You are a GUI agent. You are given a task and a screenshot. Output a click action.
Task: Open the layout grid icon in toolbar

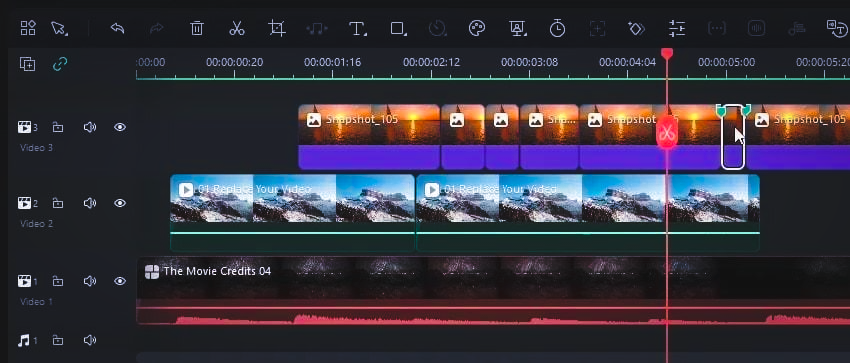[x=28, y=28]
